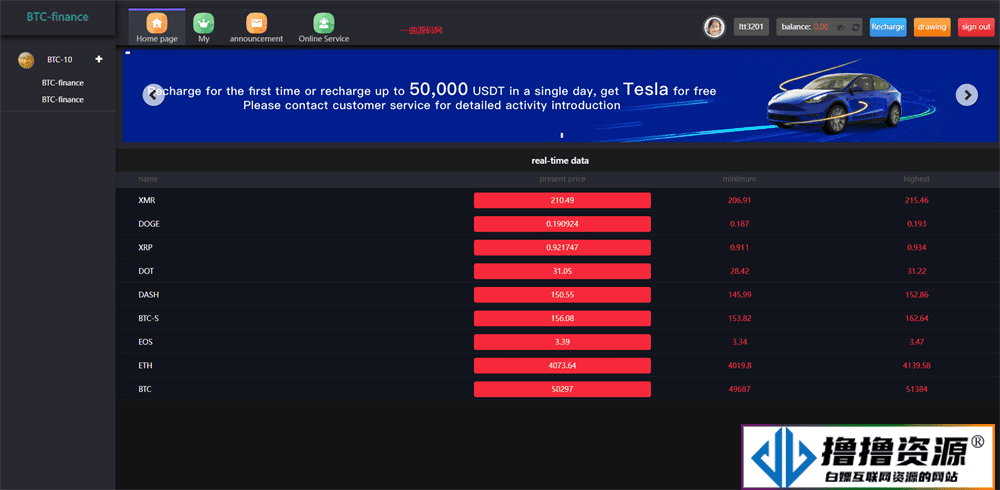Screen dimensions: 1000x490
Task: Click the DOT present price 31.05
Action: [562, 271]
